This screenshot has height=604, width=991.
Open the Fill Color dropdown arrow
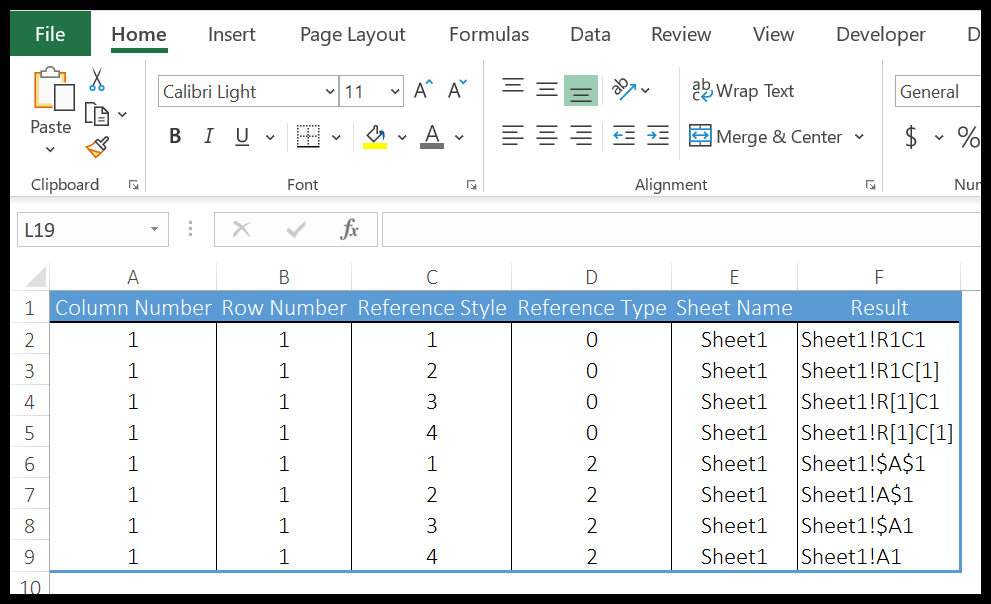401,137
